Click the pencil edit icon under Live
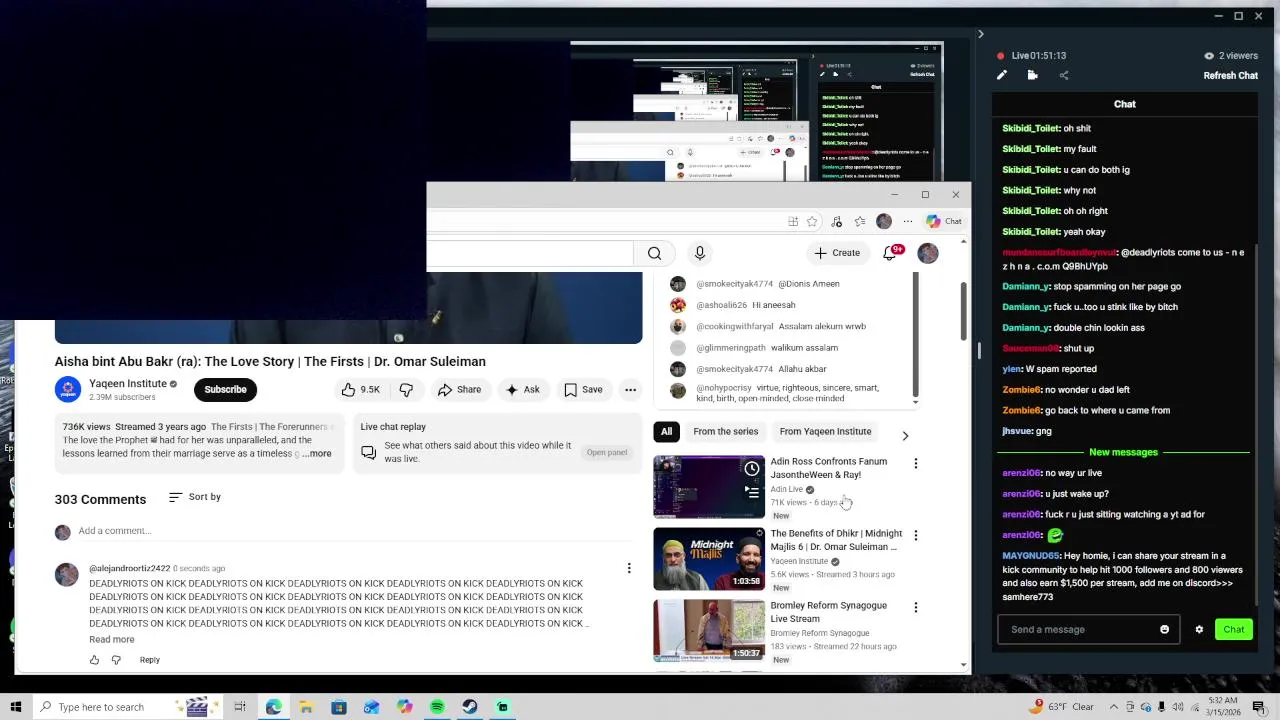Image resolution: width=1280 pixels, height=720 pixels. (x=1002, y=75)
